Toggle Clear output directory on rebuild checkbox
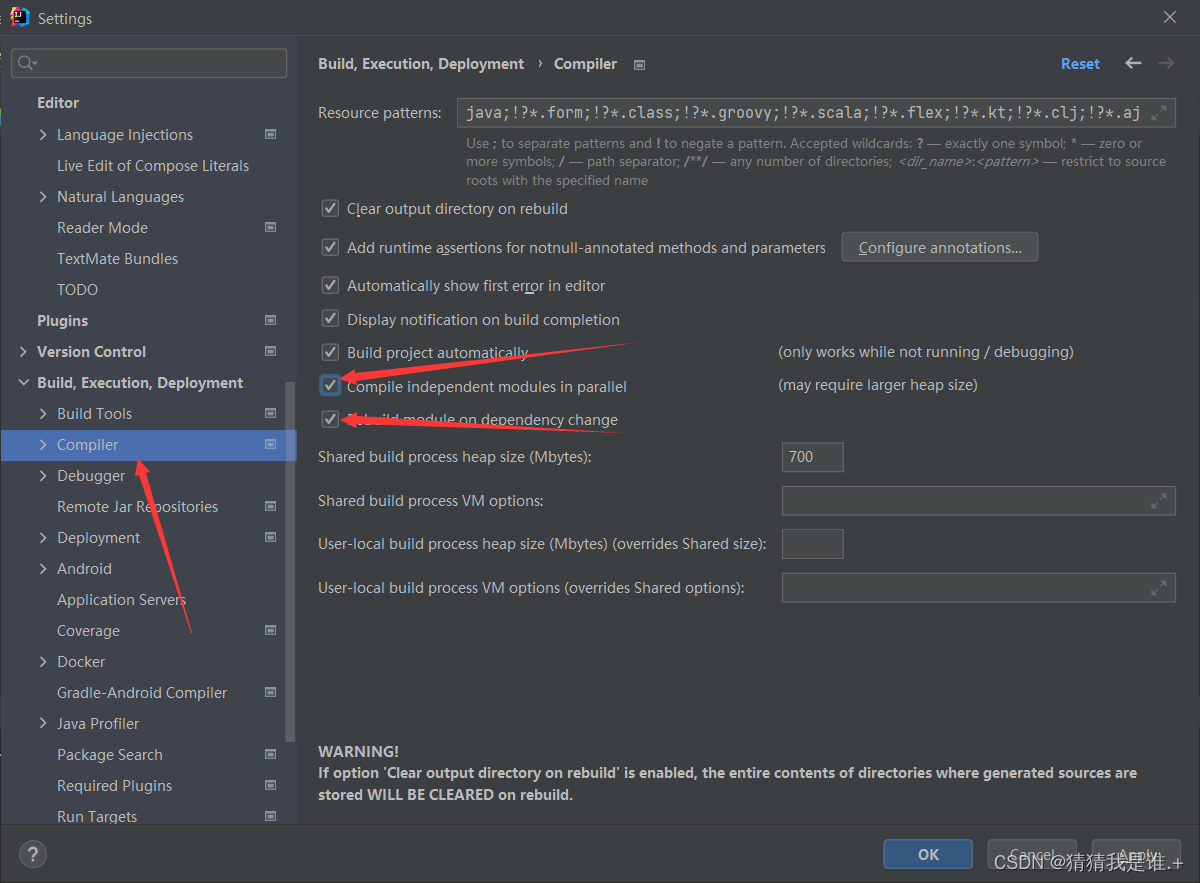Screen dimensions: 1200x883 point(330,209)
